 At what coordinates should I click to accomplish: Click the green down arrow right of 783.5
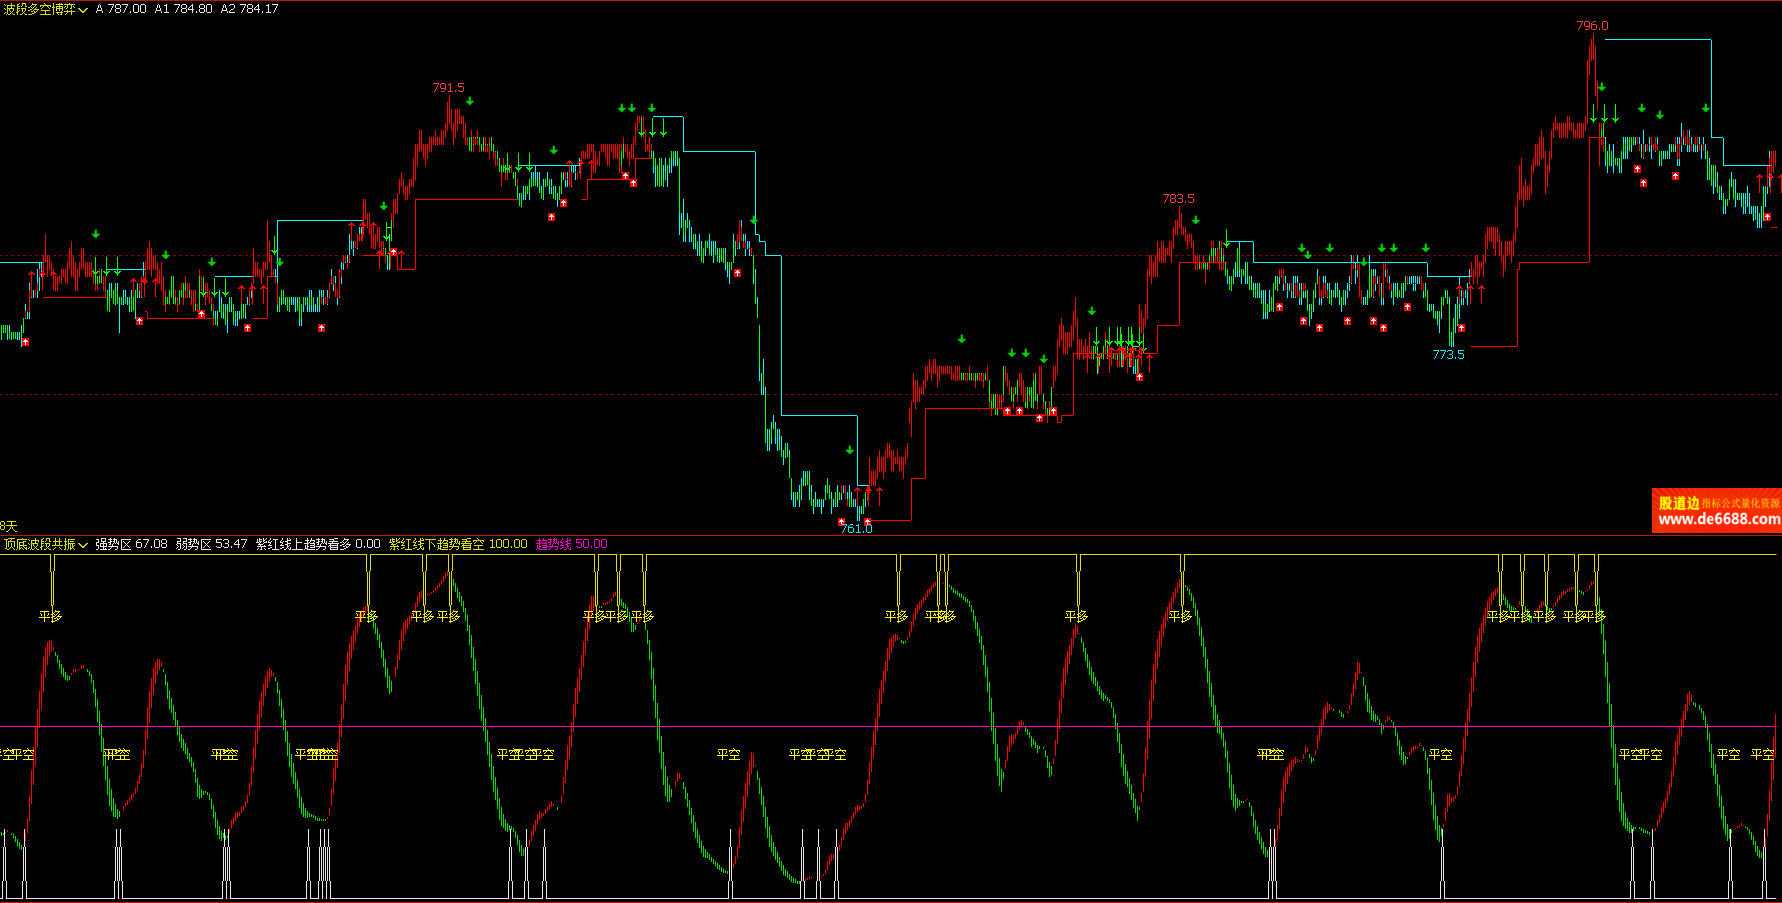[1195, 220]
